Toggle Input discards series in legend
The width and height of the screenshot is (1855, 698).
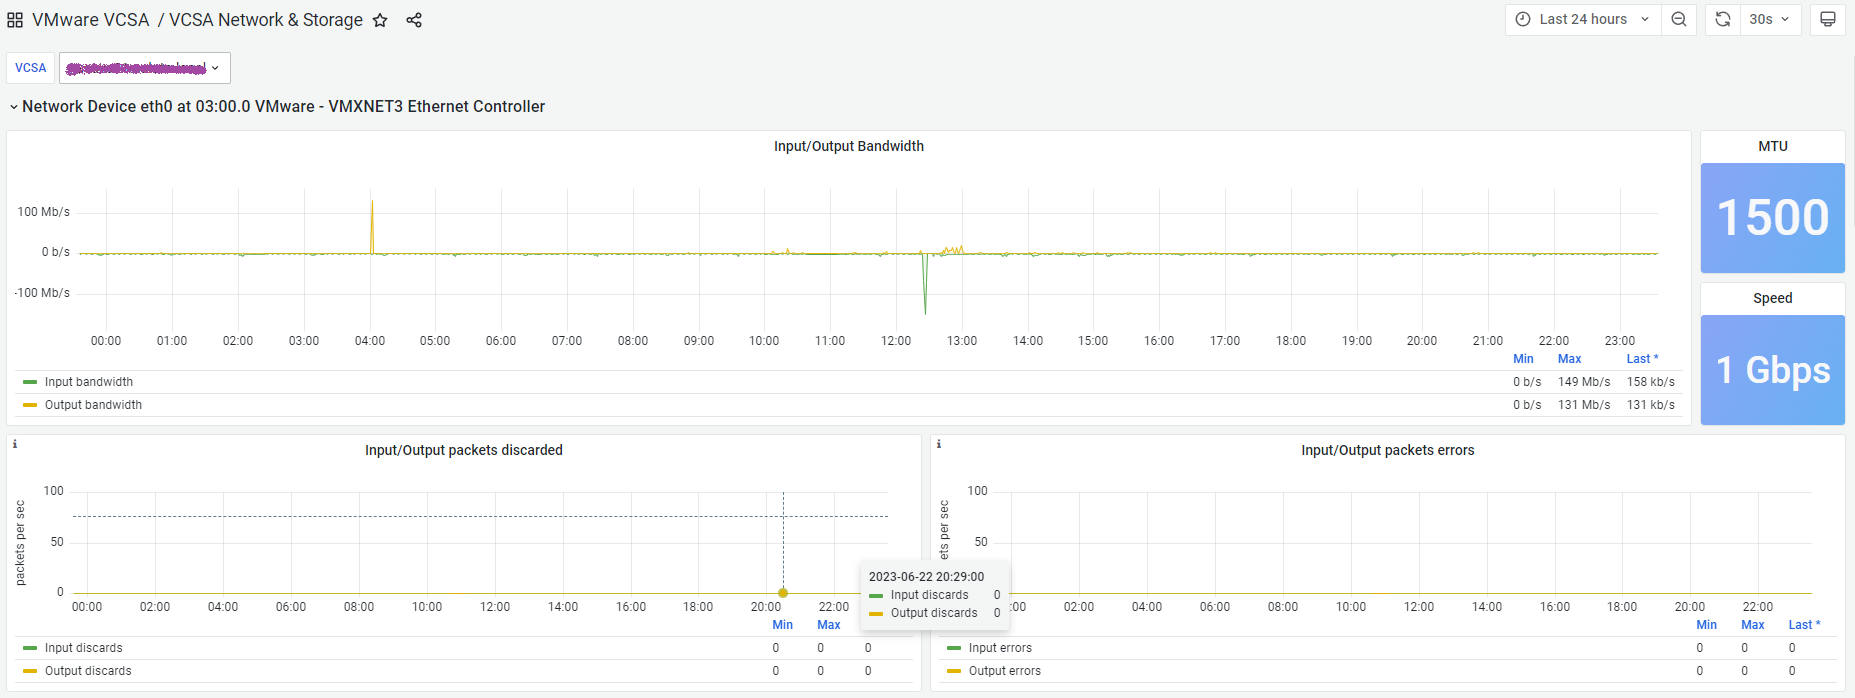83,648
